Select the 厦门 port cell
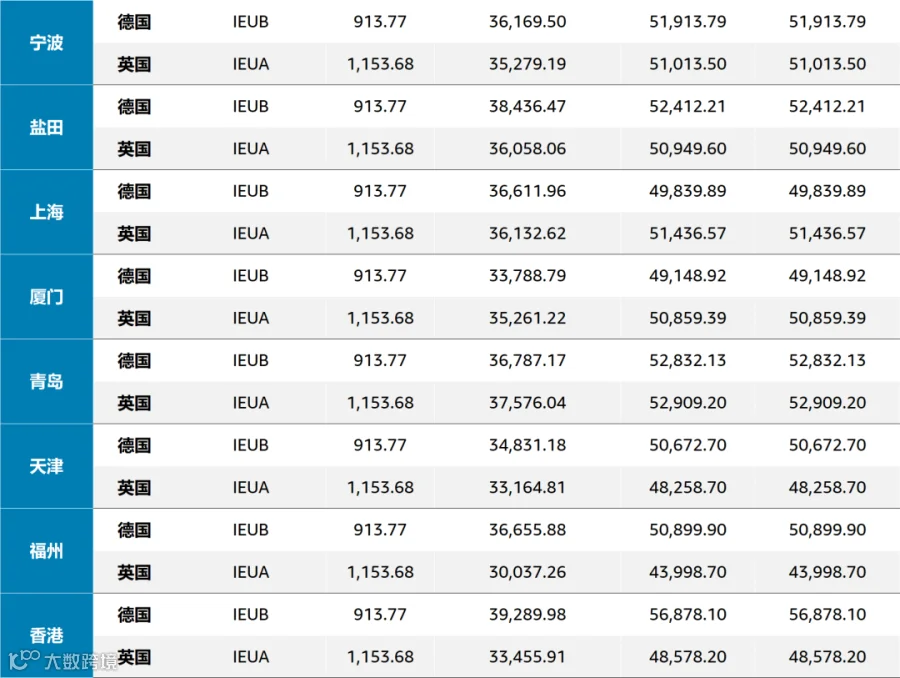The height and width of the screenshot is (678, 900). coord(46,297)
